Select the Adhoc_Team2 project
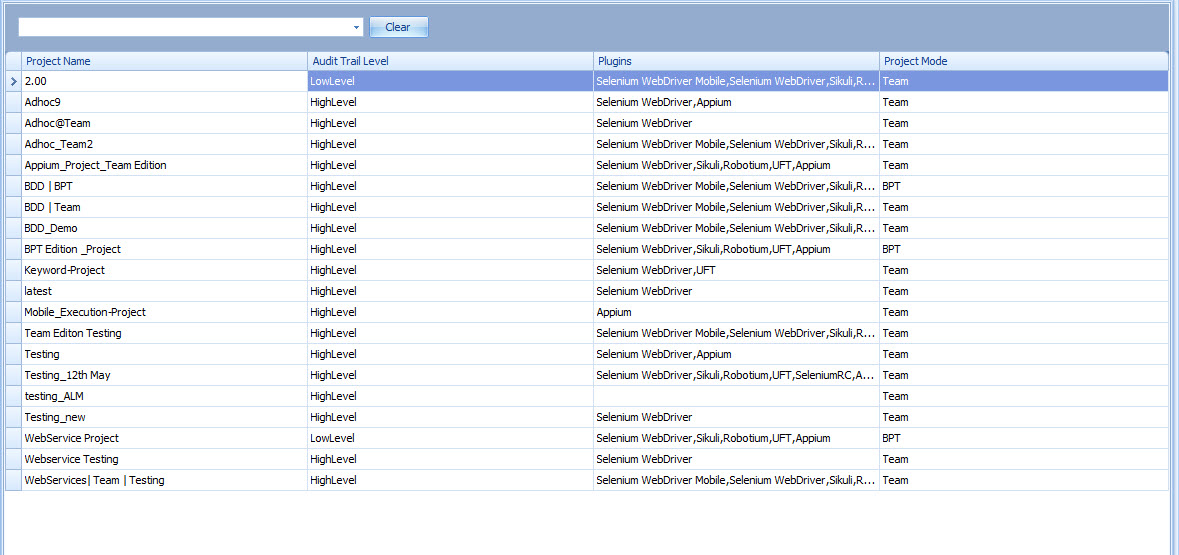The height and width of the screenshot is (555, 1179). coord(164,144)
